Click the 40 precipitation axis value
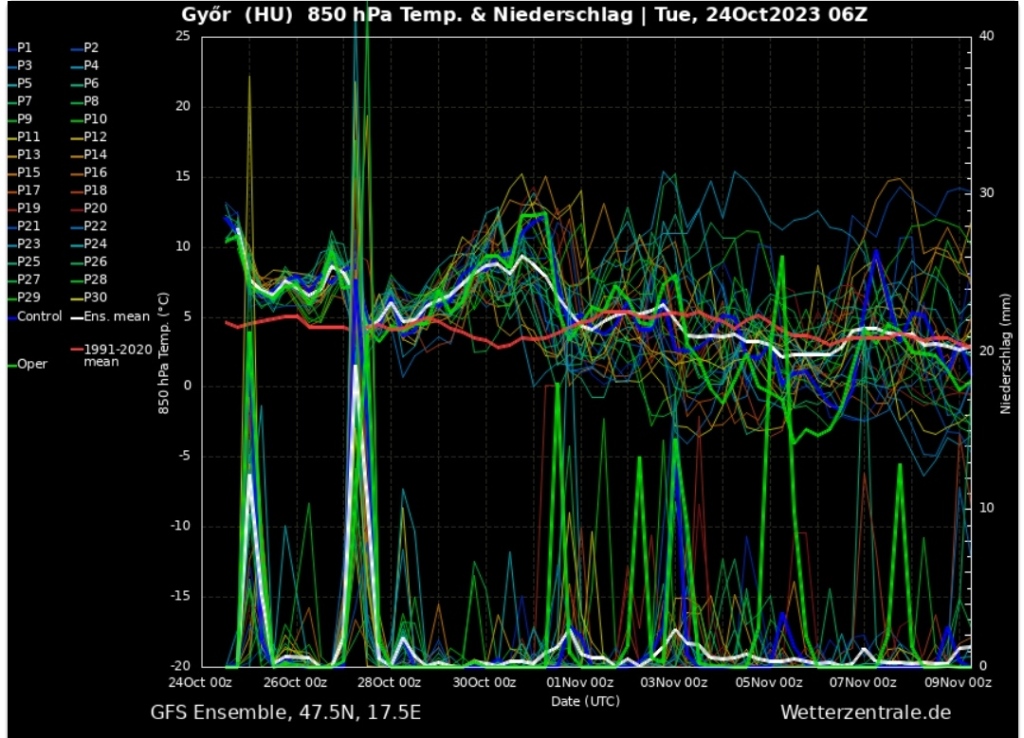This screenshot has width=1024, height=738. click(x=987, y=36)
